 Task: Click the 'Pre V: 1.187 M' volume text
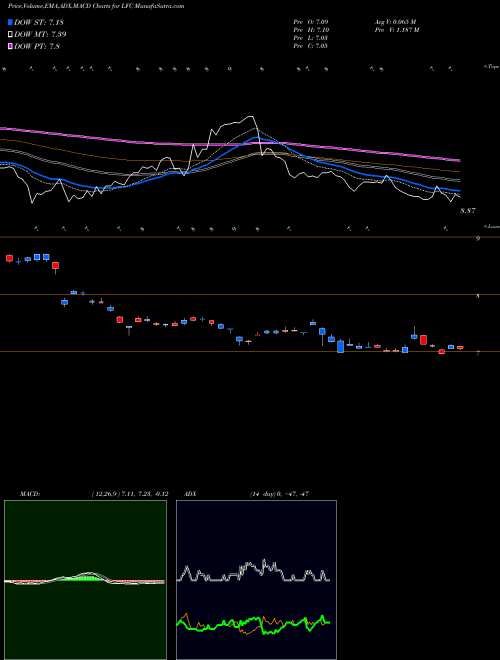point(396,29)
